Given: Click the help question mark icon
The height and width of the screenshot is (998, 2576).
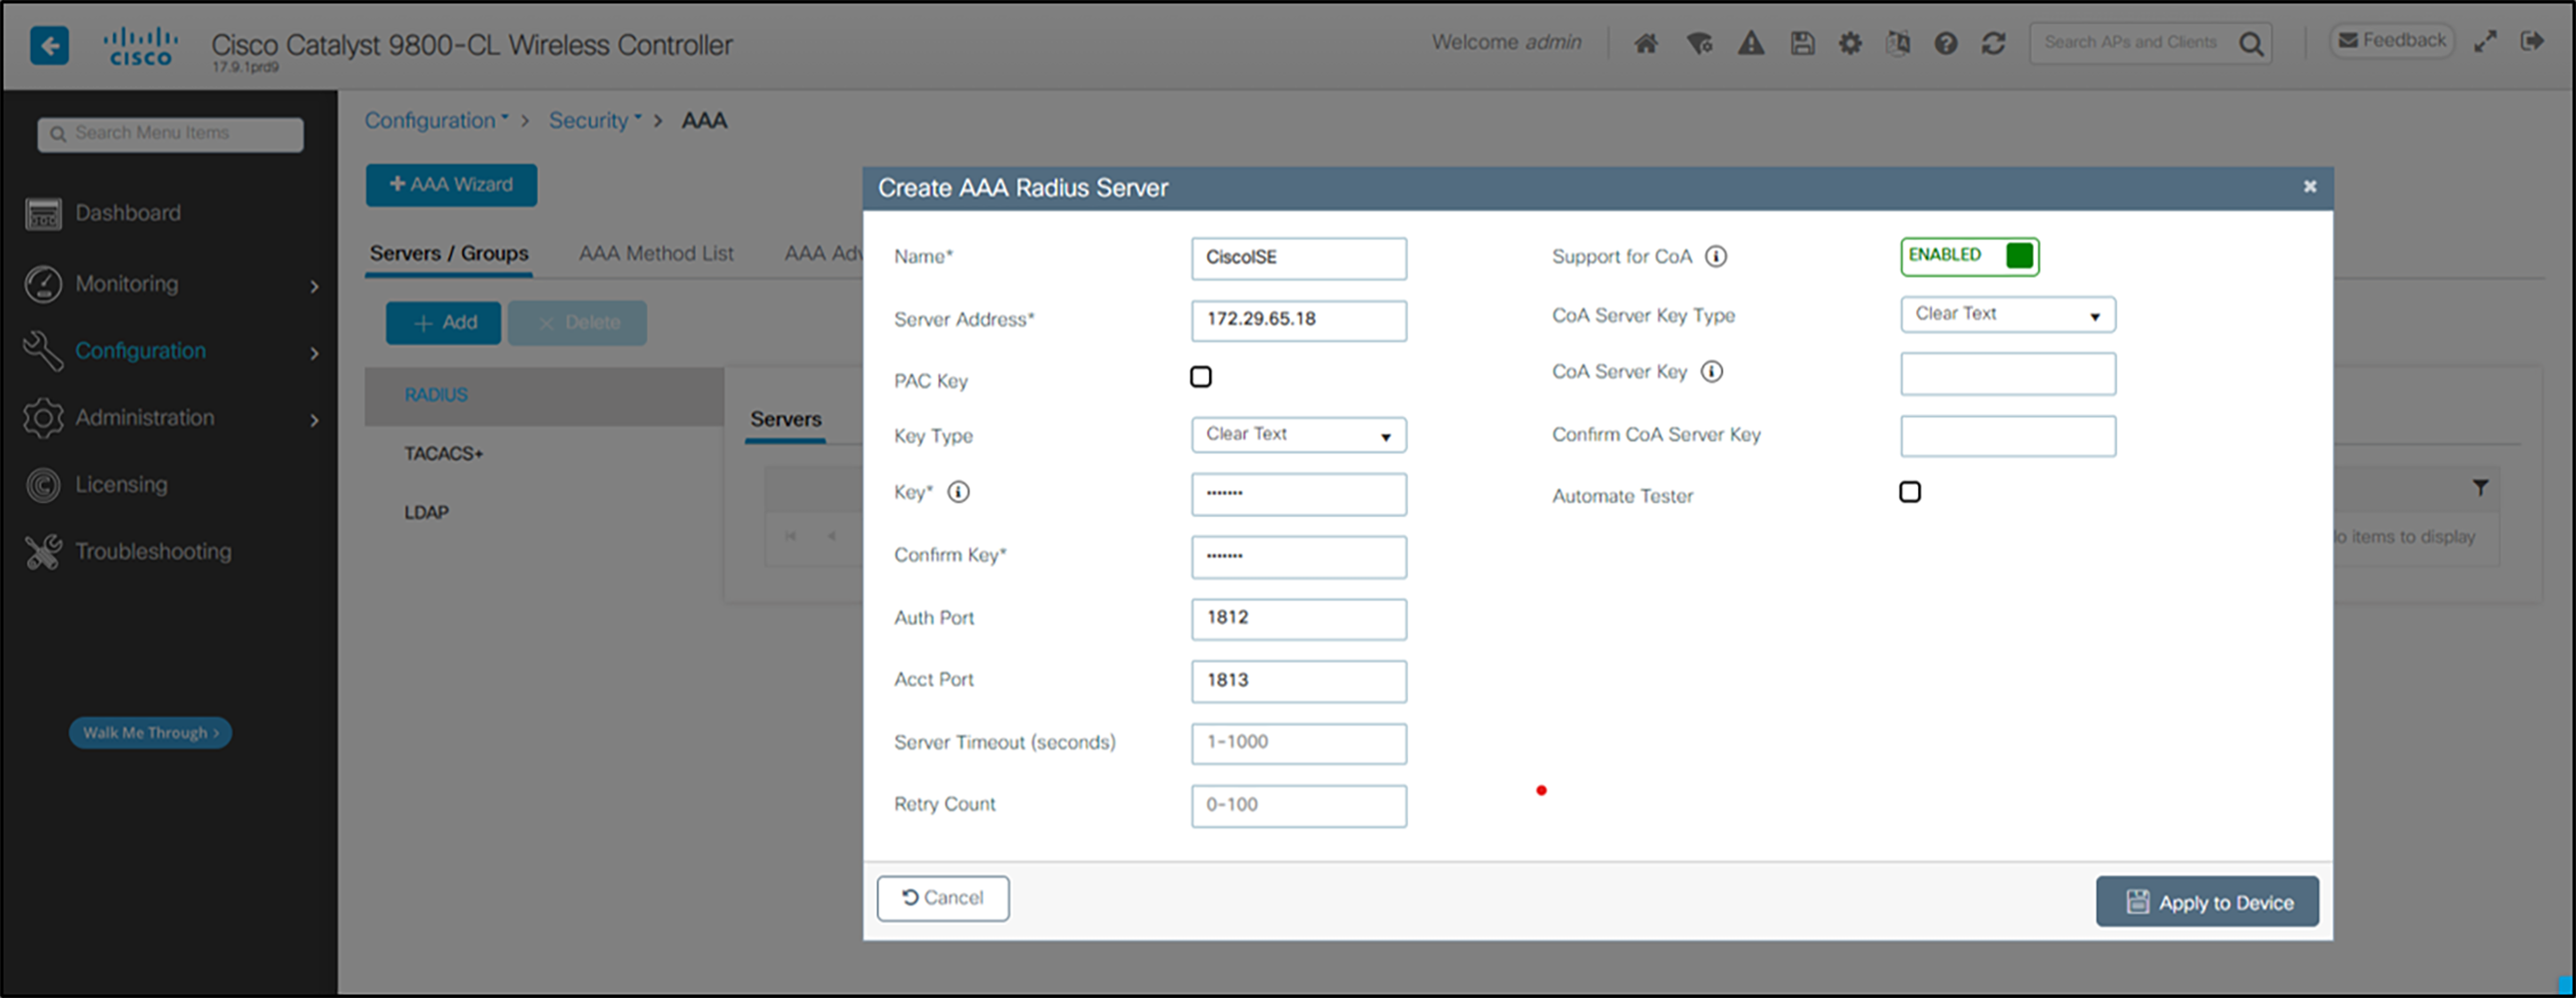Looking at the screenshot, I should (1946, 43).
